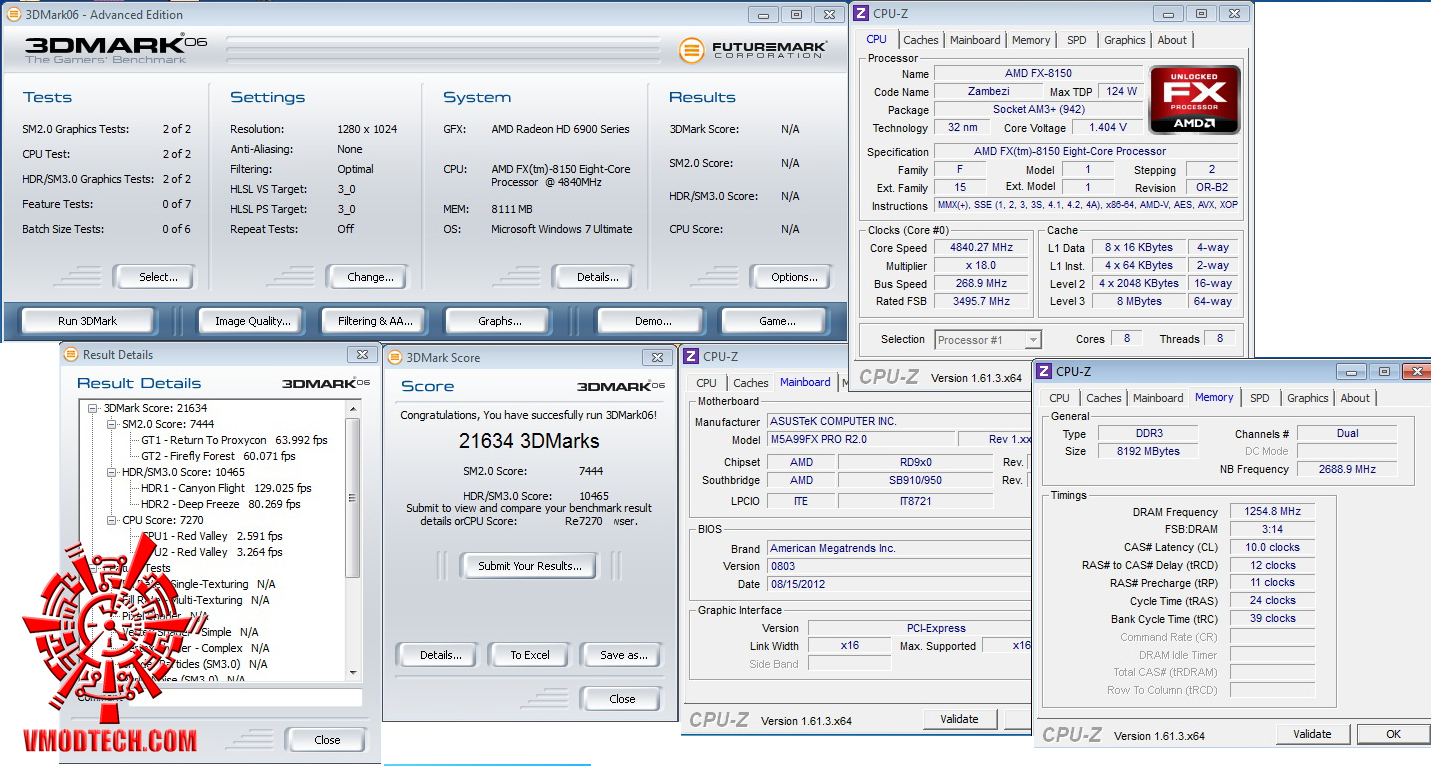Select the SPD tab in the Memory CPU-Z window
The height and width of the screenshot is (766, 1431).
click(x=1260, y=398)
